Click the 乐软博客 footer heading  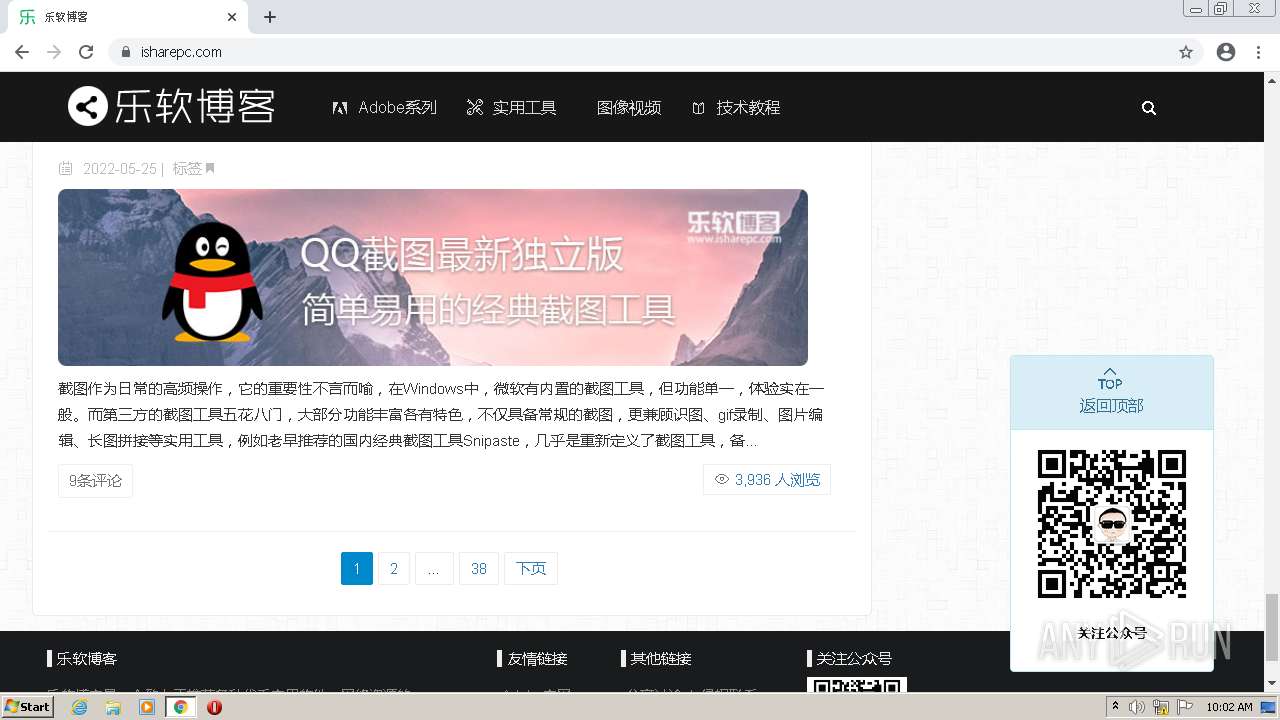coord(87,659)
